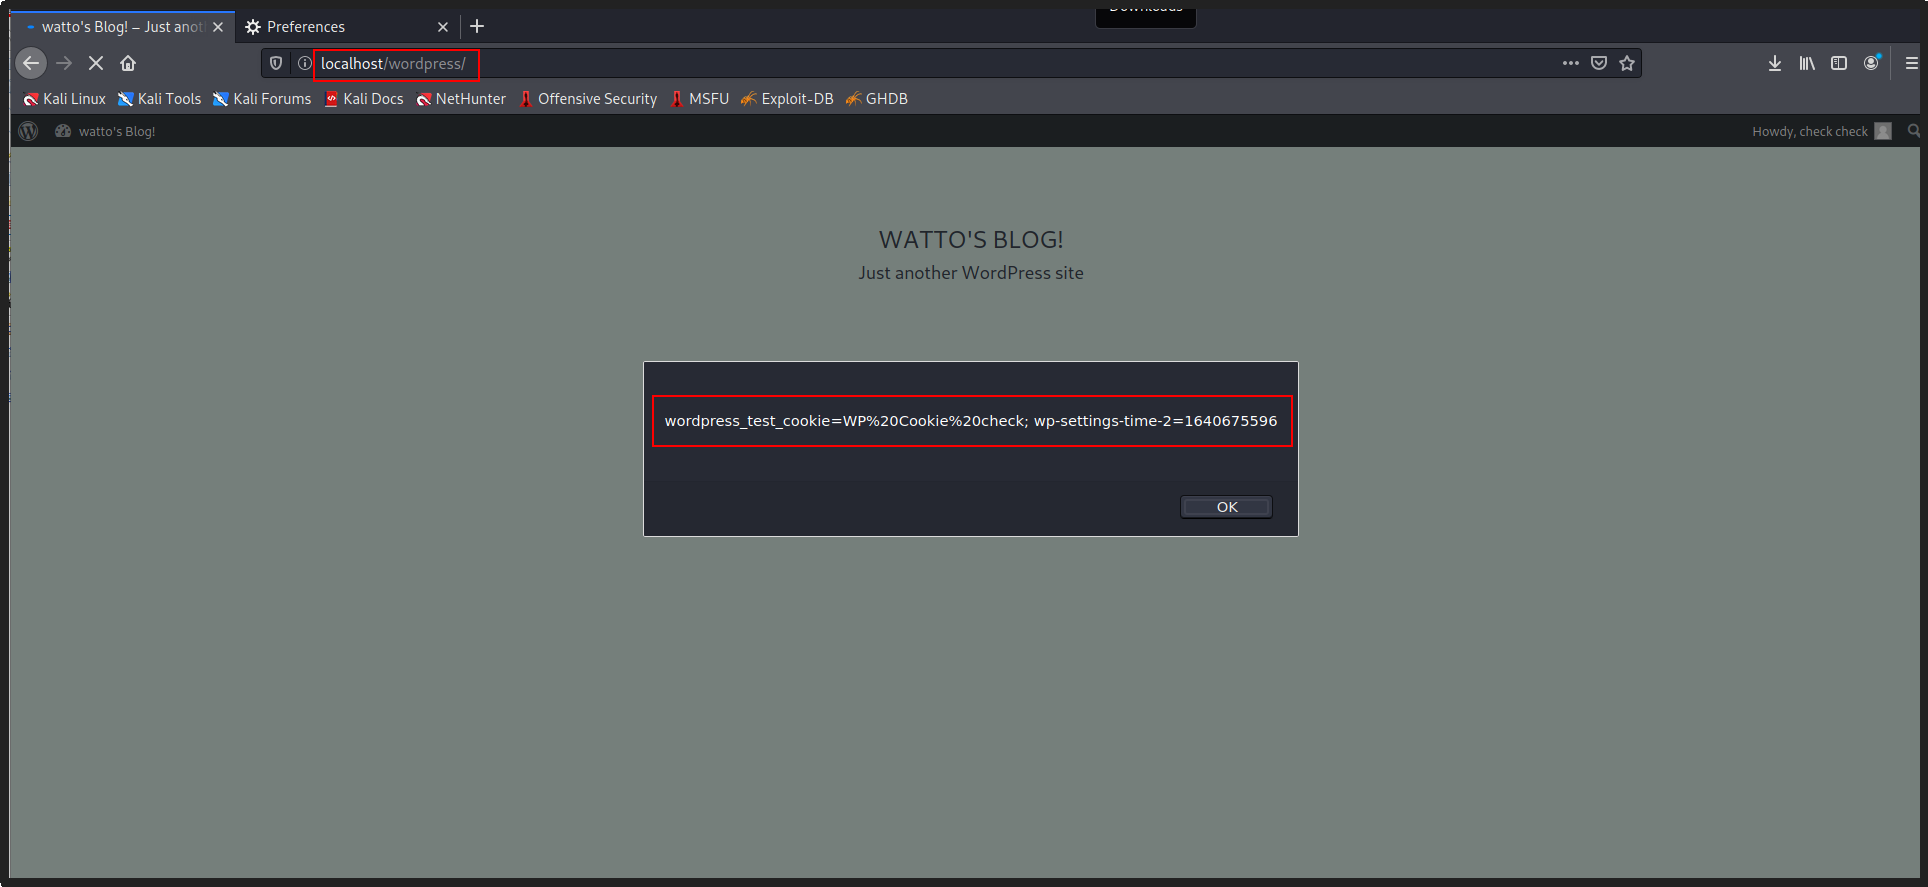
Task: Click the WATTO'S BLOG! site title
Action: tap(971, 240)
